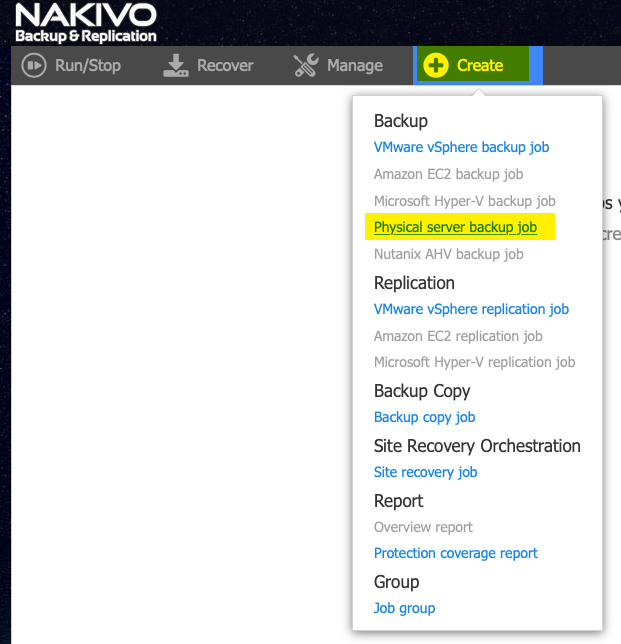621x644 pixels.
Task: Click disabled Nutanix AHV backup job
Action: (x=448, y=254)
